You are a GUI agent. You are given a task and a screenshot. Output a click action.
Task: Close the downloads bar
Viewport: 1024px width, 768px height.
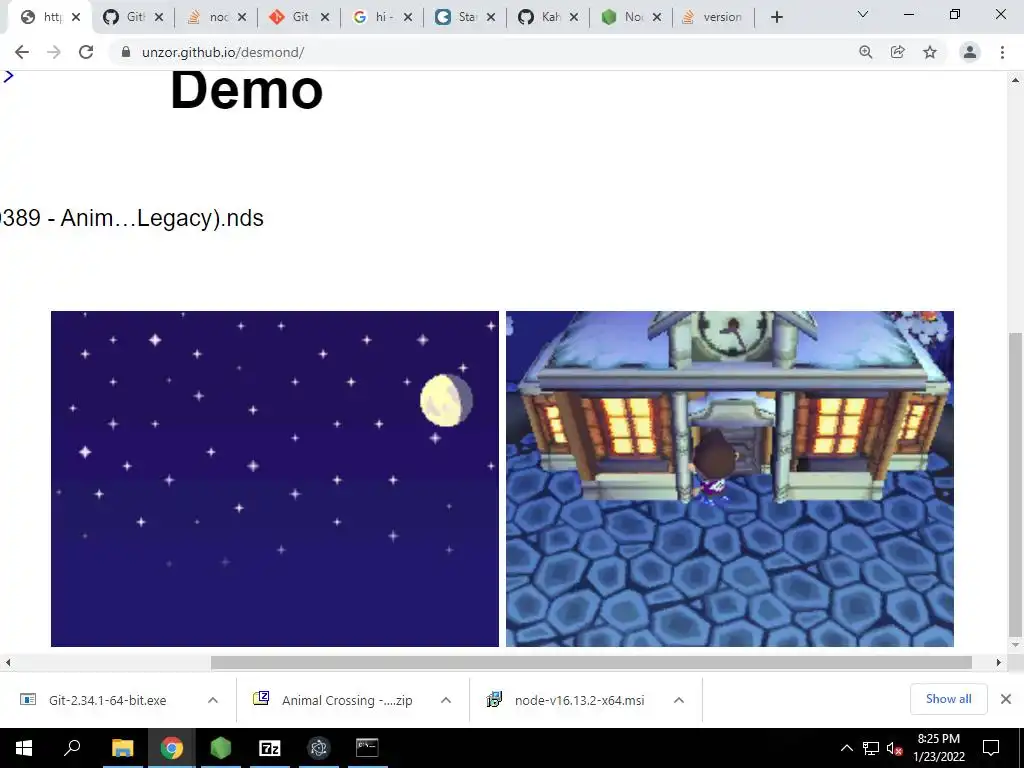click(1006, 699)
